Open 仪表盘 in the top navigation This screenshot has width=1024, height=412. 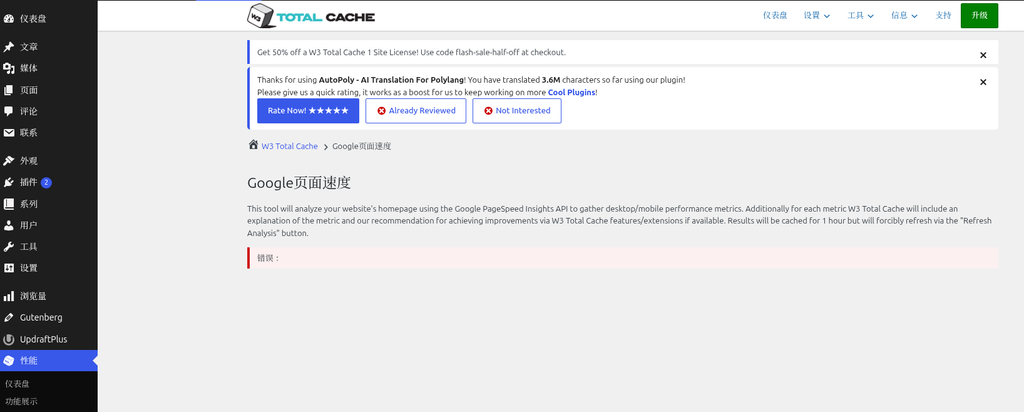[x=775, y=16]
